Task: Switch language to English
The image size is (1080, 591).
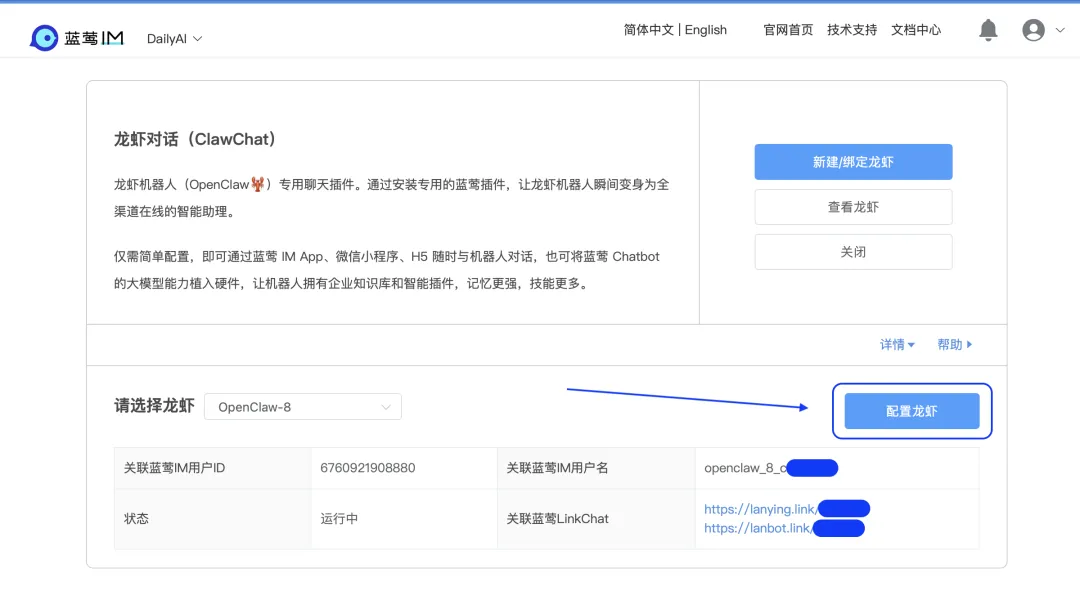Action: (705, 30)
